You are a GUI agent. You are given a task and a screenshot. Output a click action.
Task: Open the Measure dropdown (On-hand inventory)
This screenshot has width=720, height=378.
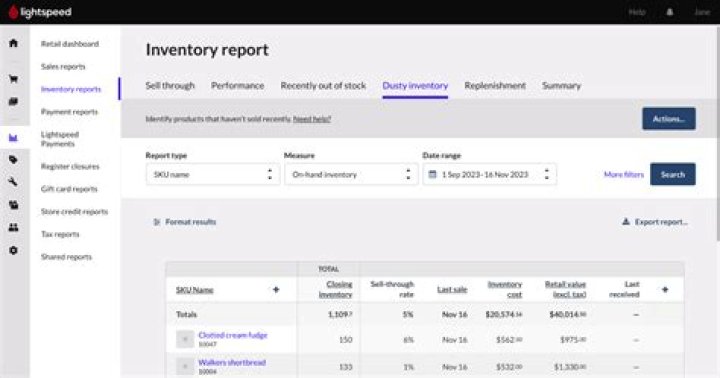click(x=351, y=175)
